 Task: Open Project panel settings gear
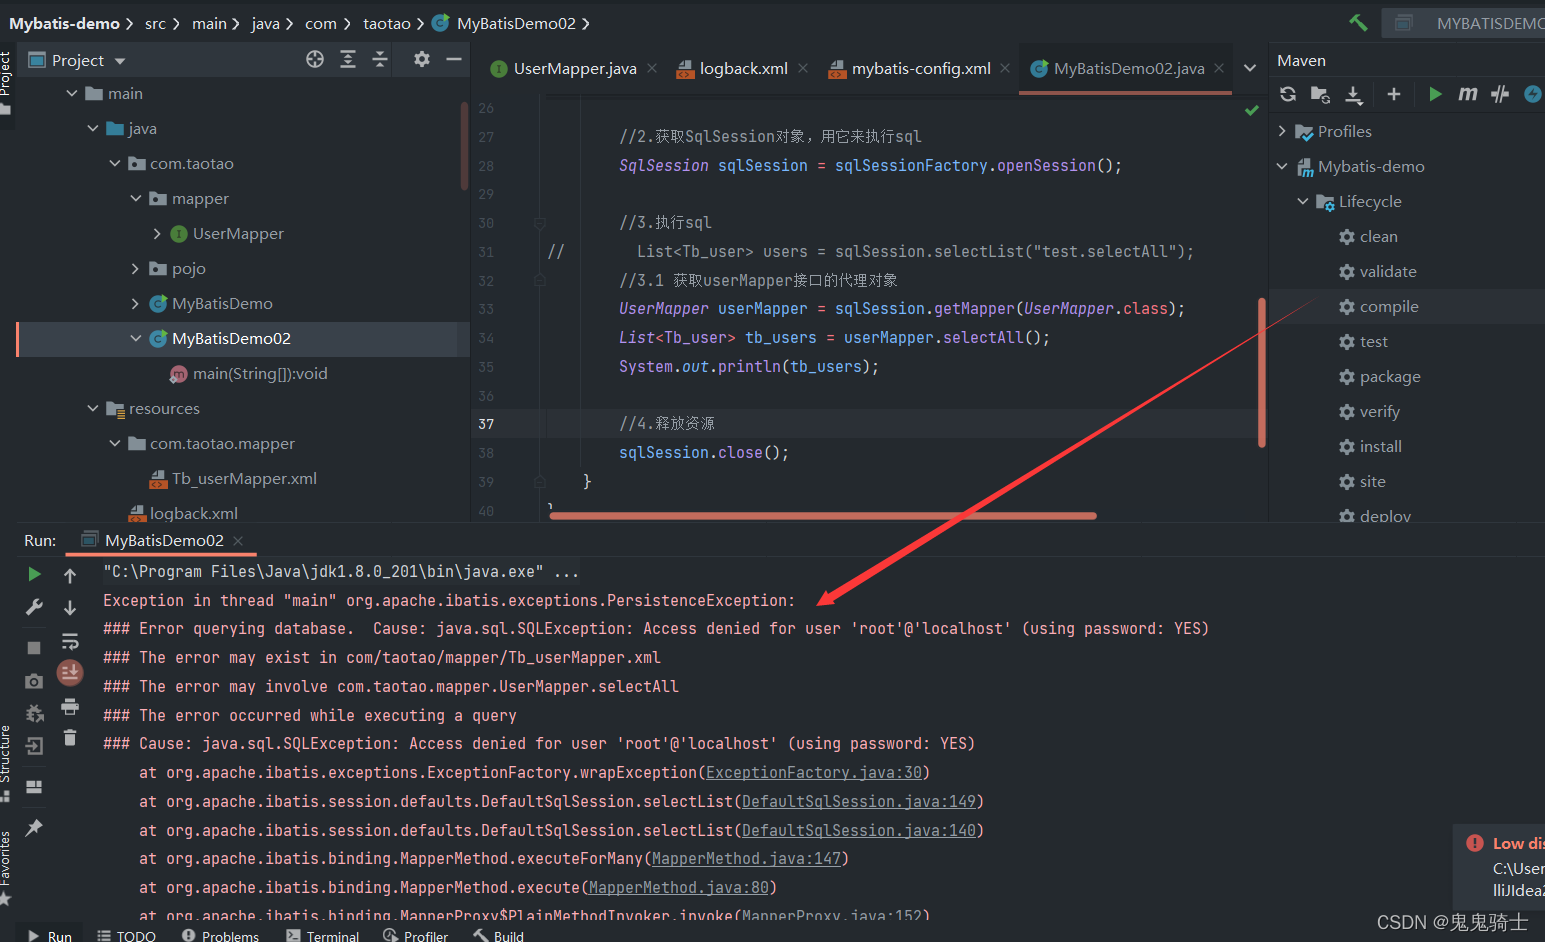(422, 60)
